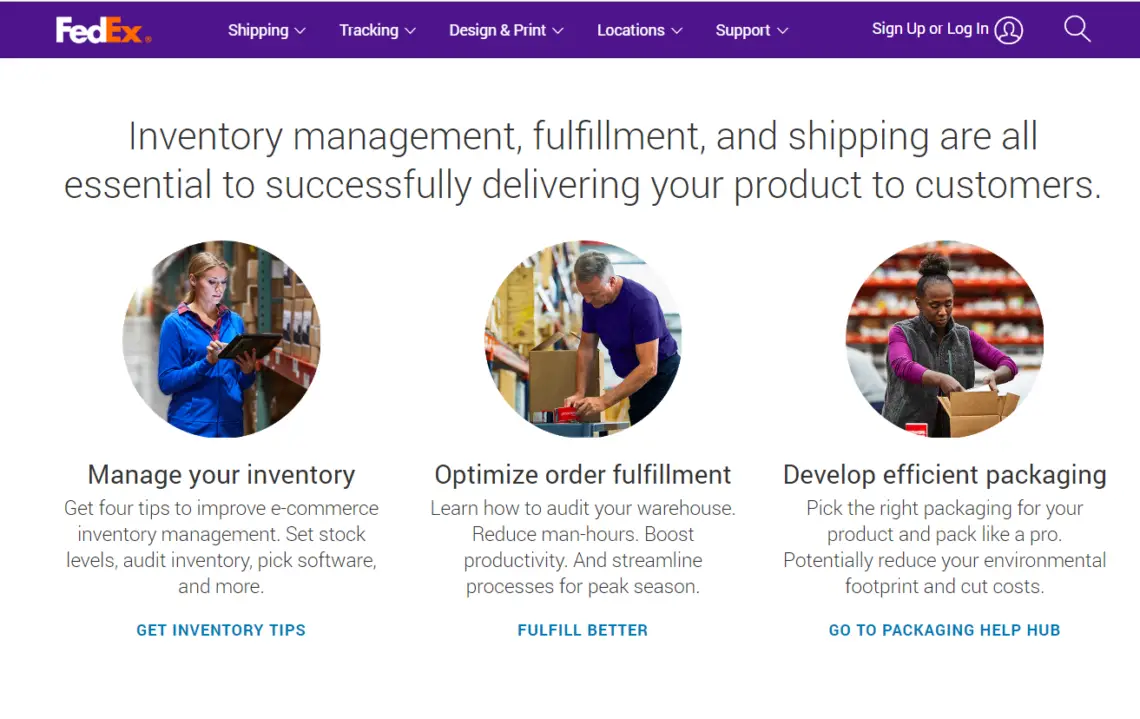
Task: Select the Tracking menu item
Action: click(369, 31)
